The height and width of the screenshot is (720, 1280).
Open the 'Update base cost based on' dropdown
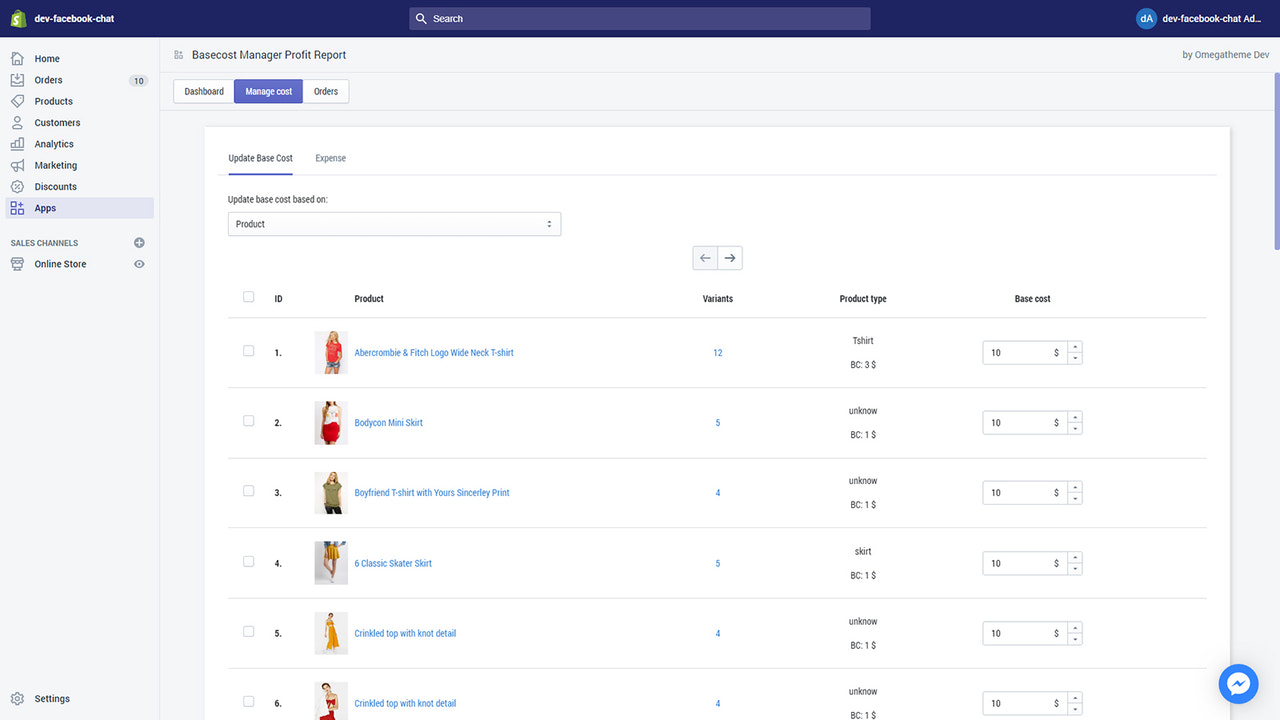(393, 223)
